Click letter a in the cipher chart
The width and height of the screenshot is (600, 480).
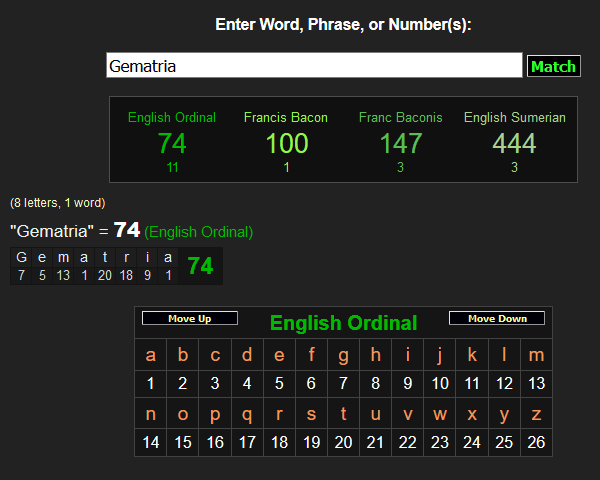(x=150, y=355)
